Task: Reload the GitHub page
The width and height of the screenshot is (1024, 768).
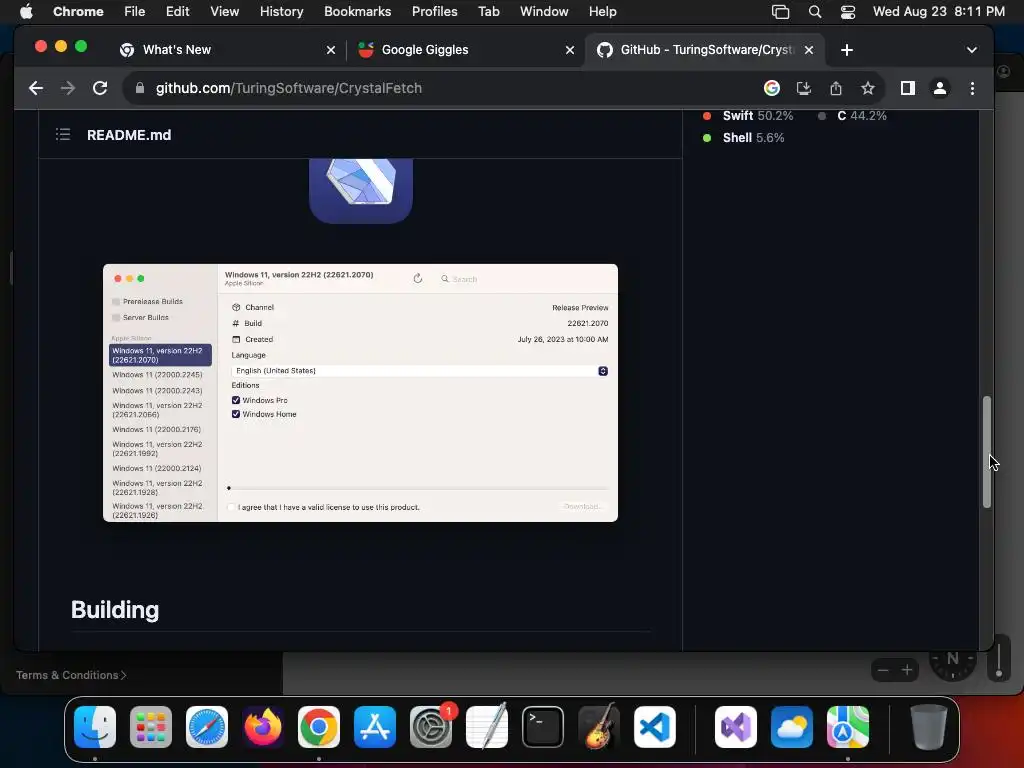Action: tap(100, 88)
